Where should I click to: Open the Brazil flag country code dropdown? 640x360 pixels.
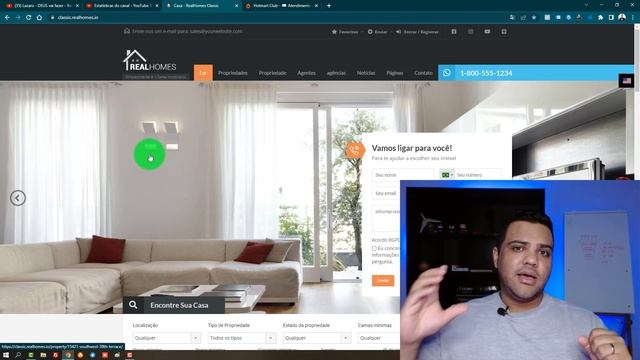pyautogui.click(x=447, y=175)
